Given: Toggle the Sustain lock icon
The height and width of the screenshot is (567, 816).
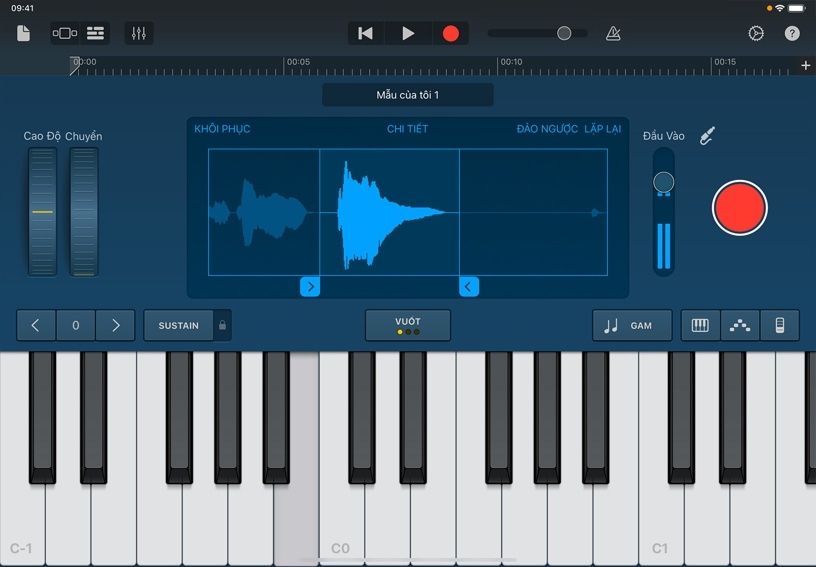Looking at the screenshot, I should click(x=222, y=325).
